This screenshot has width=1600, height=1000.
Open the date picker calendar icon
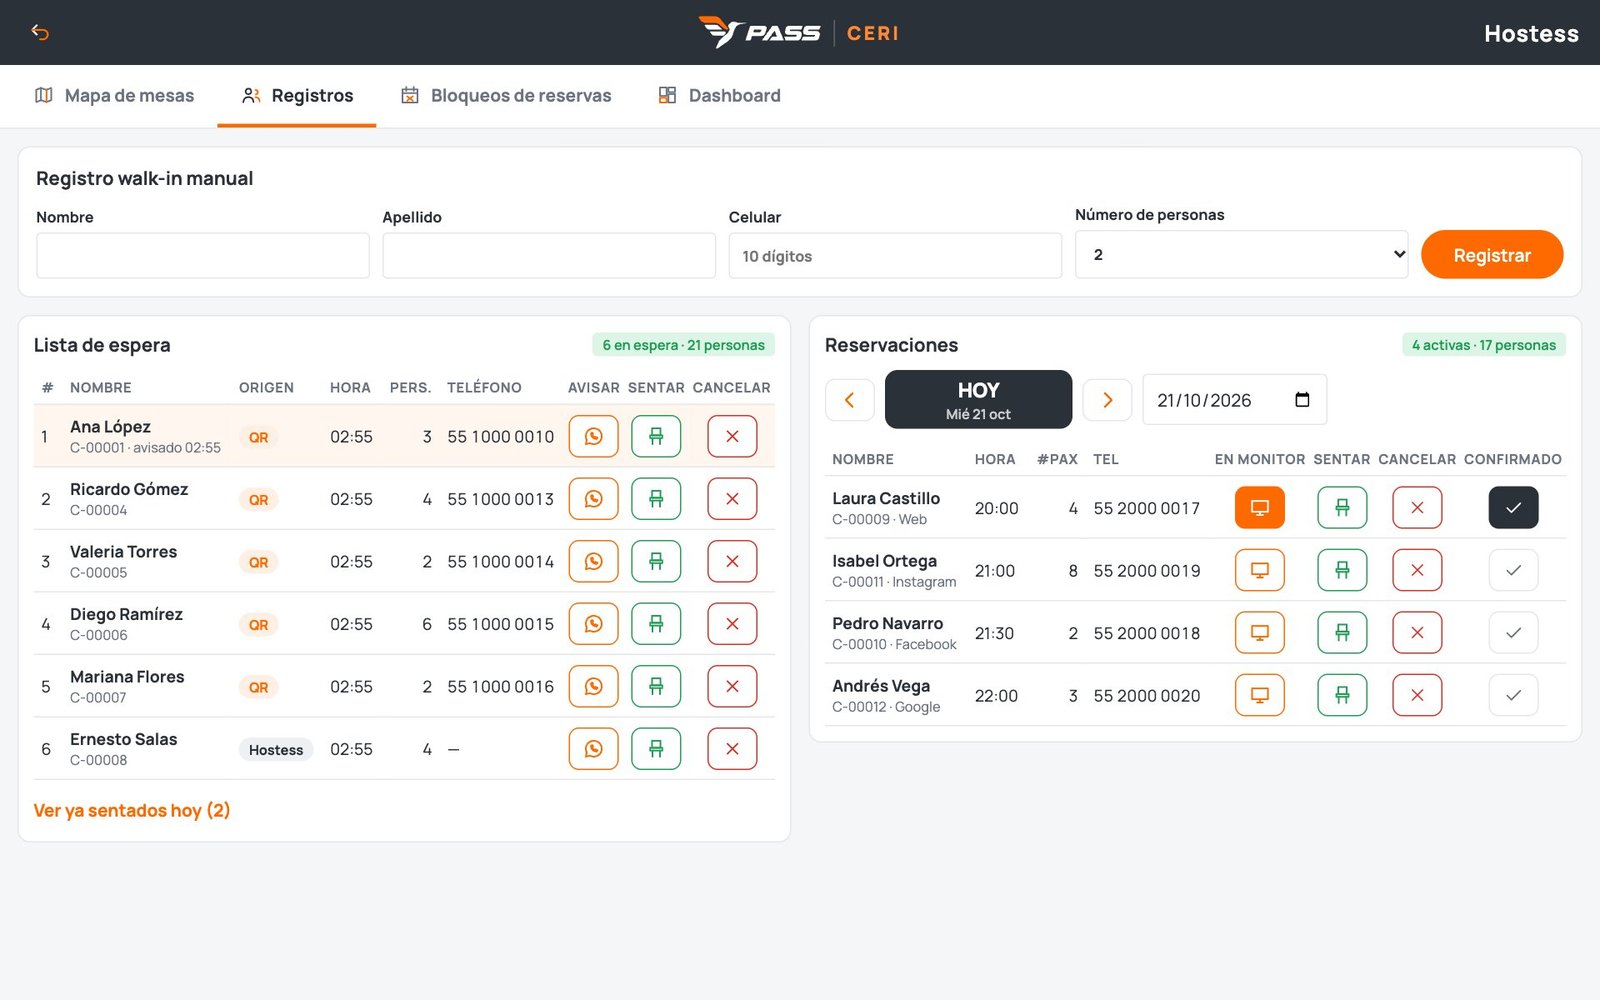(1302, 400)
